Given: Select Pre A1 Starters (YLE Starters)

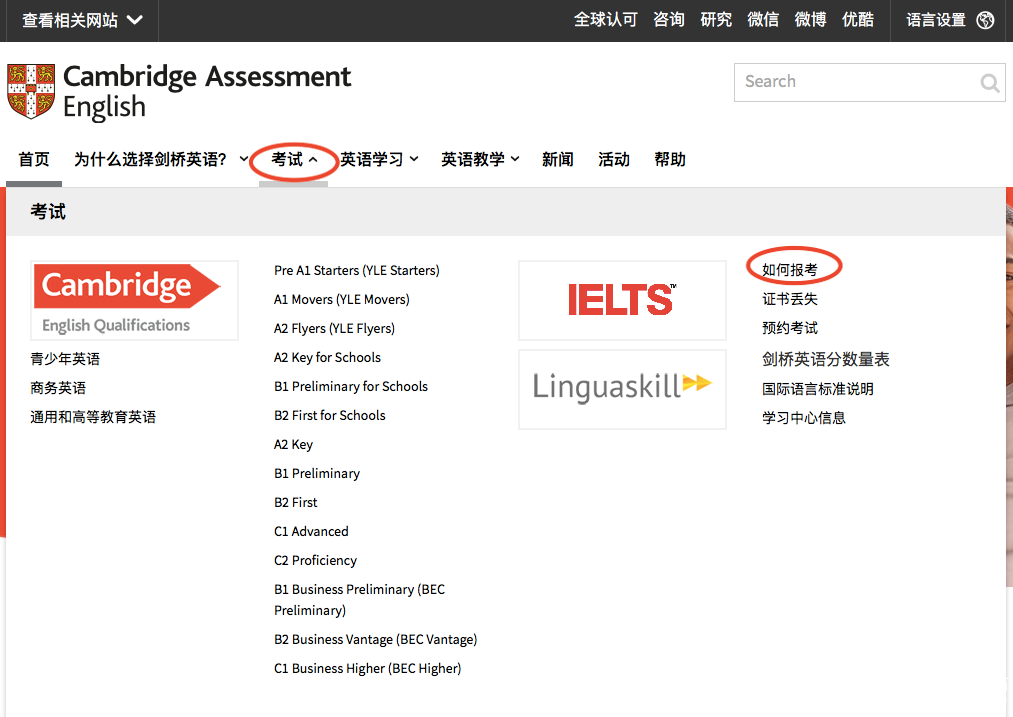Looking at the screenshot, I should click(357, 271).
